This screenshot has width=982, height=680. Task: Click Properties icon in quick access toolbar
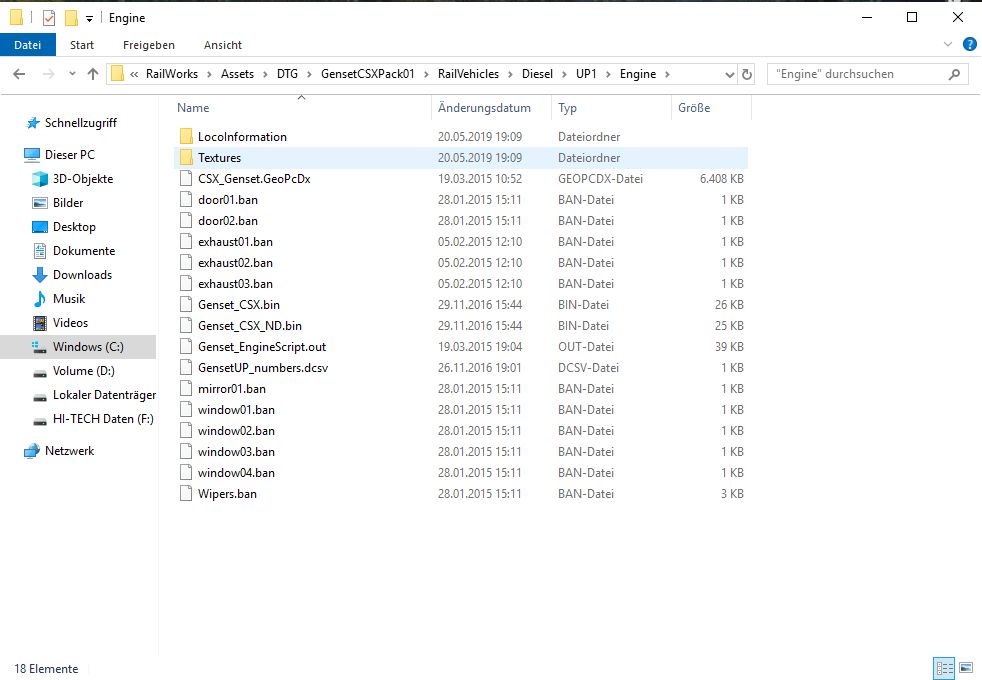click(49, 18)
